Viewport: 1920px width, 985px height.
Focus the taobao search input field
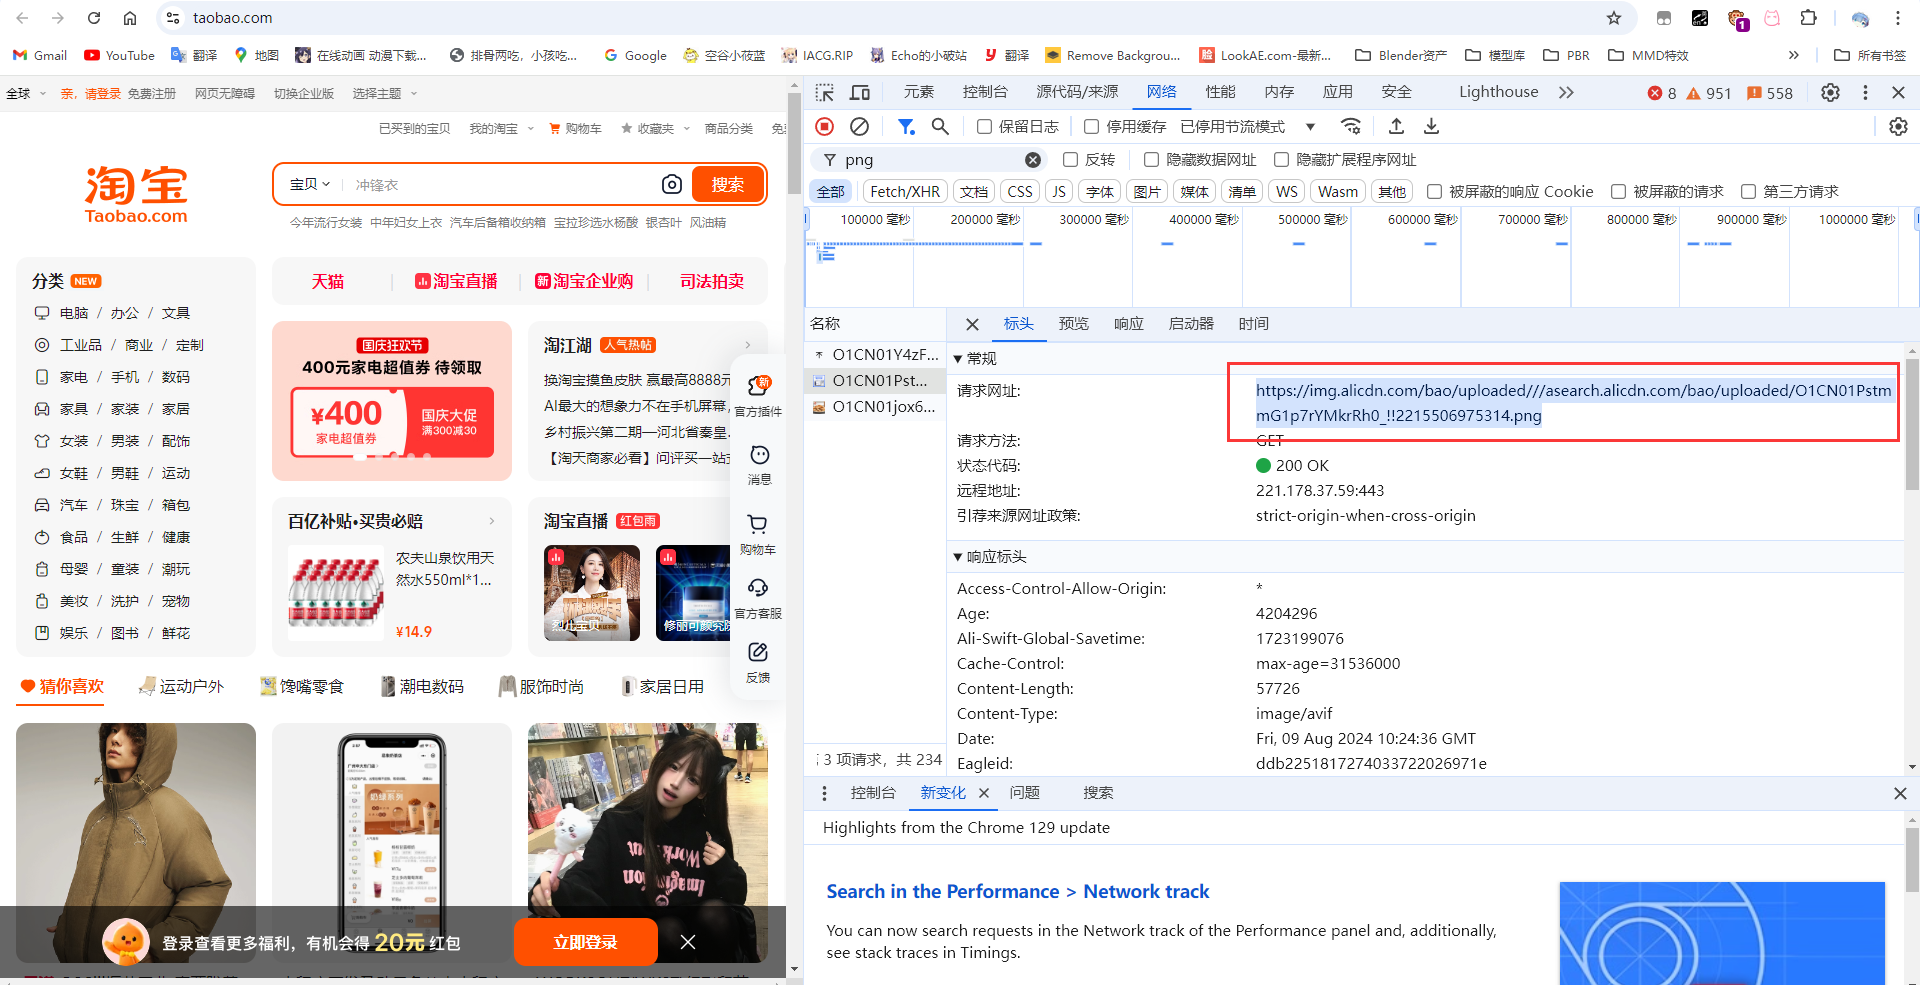(500, 185)
